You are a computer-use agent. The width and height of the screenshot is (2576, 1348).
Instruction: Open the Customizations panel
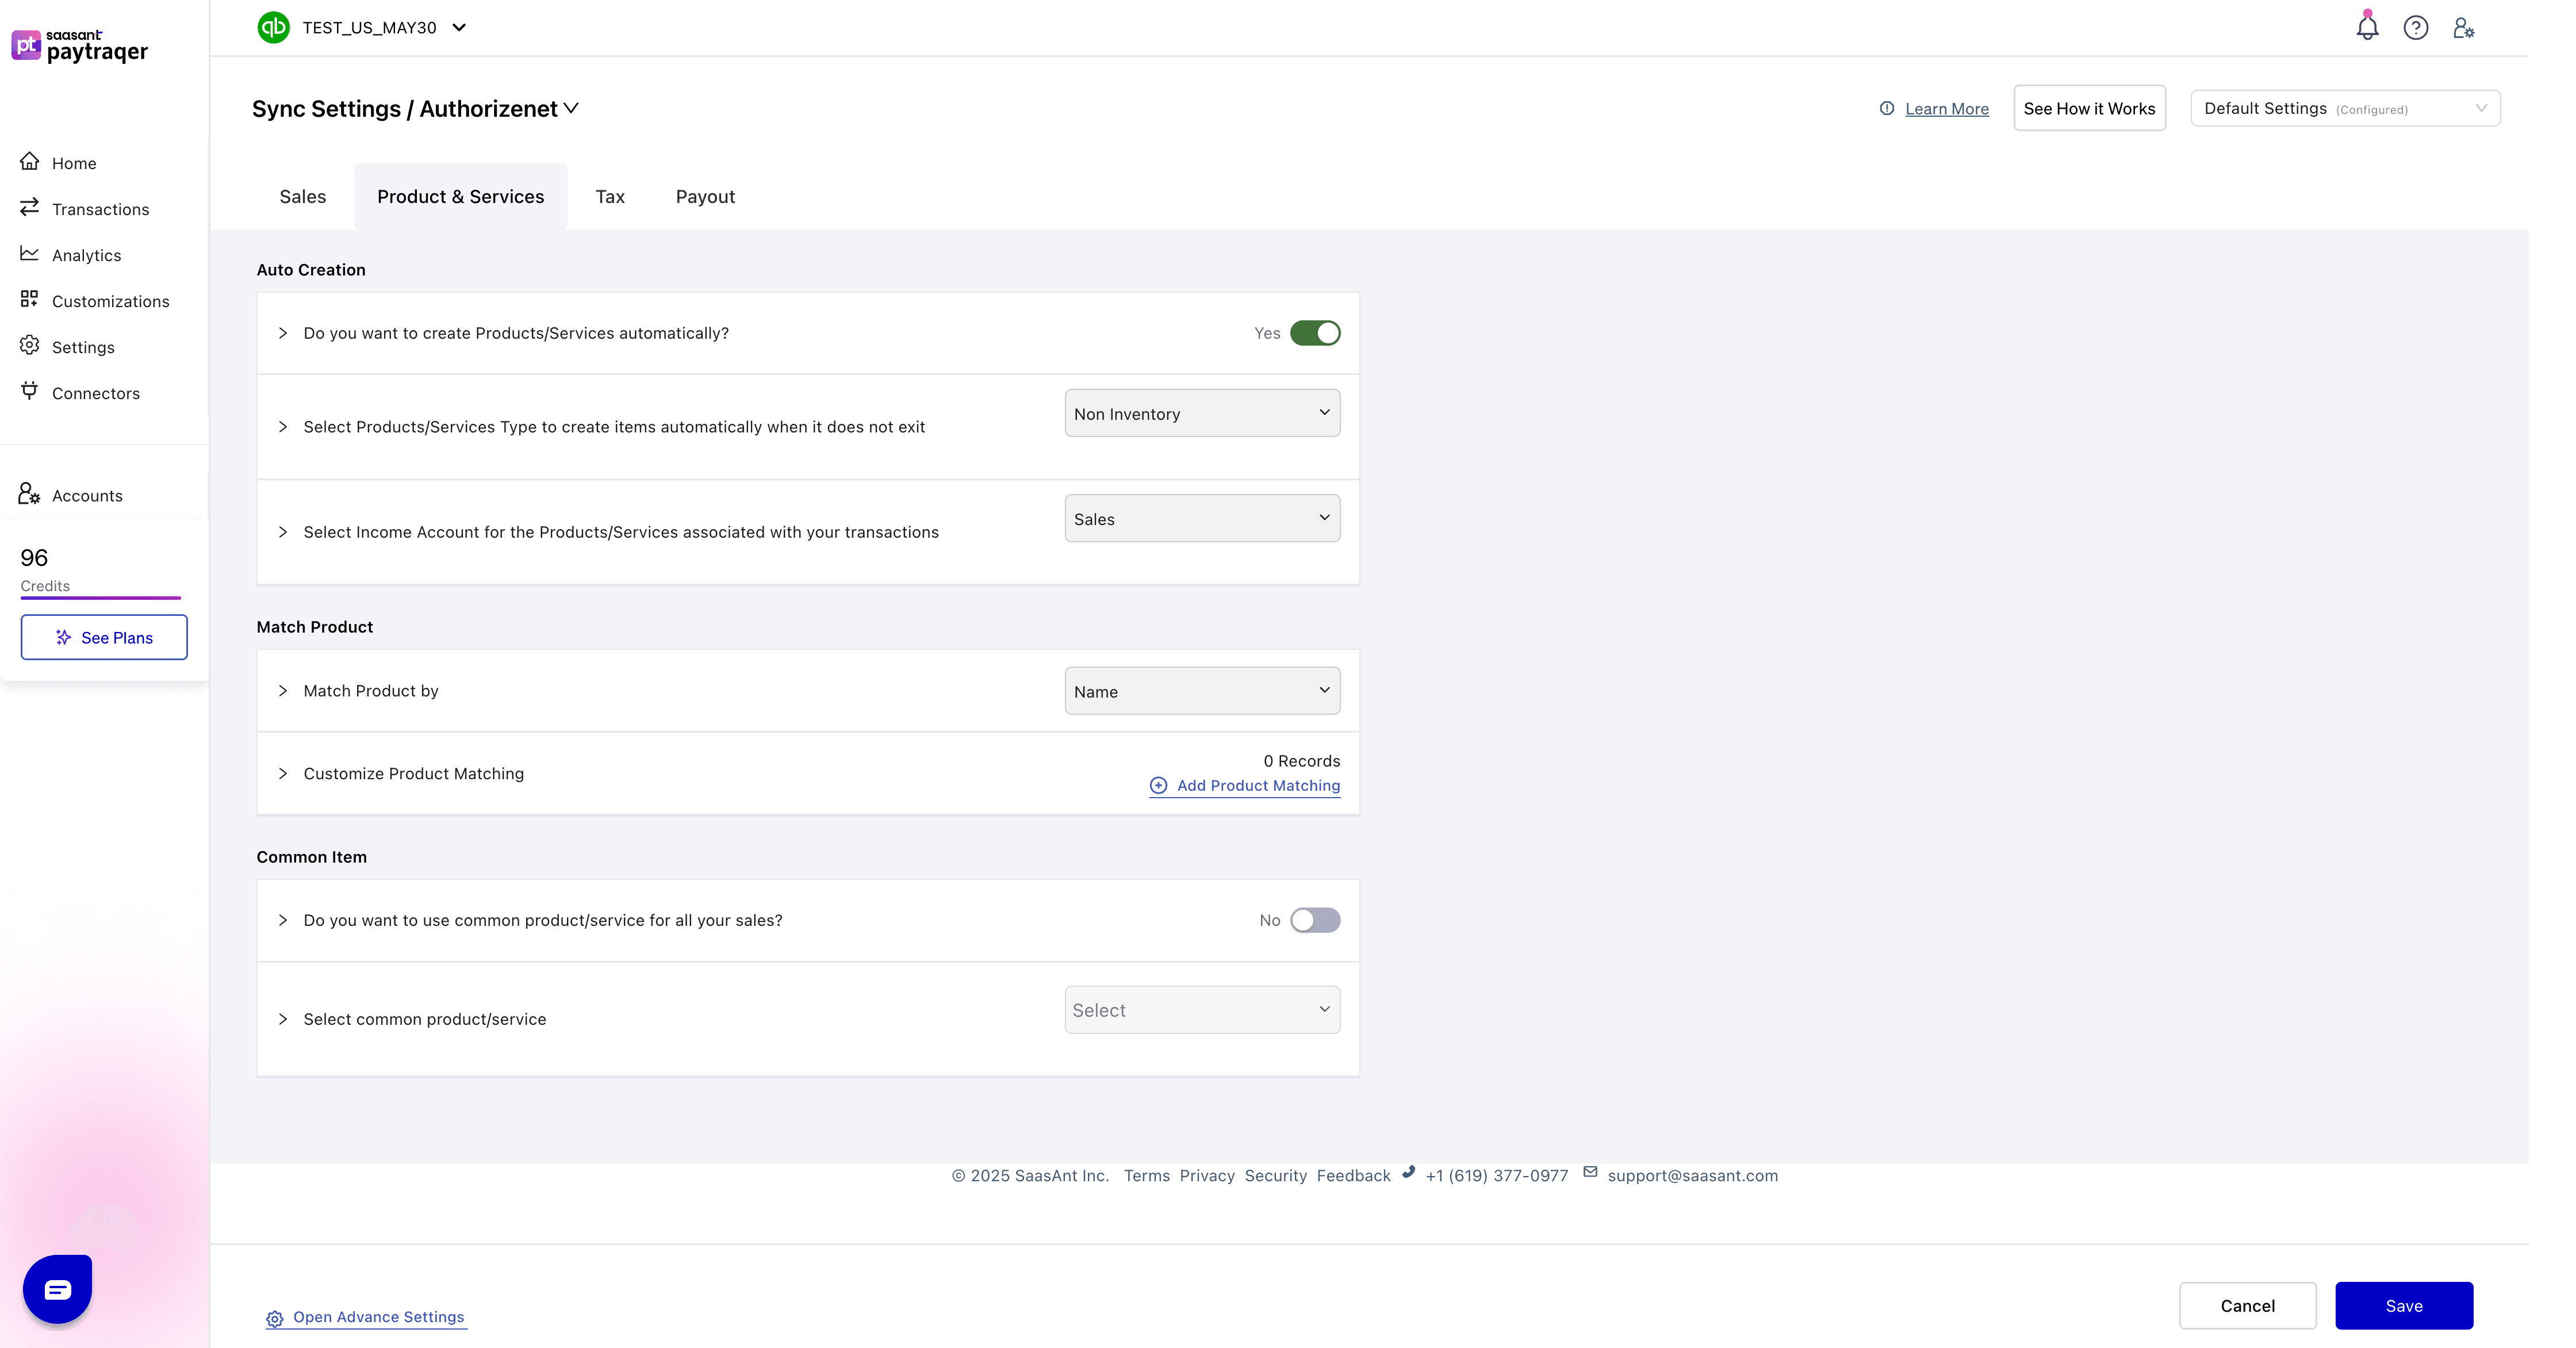tap(111, 301)
